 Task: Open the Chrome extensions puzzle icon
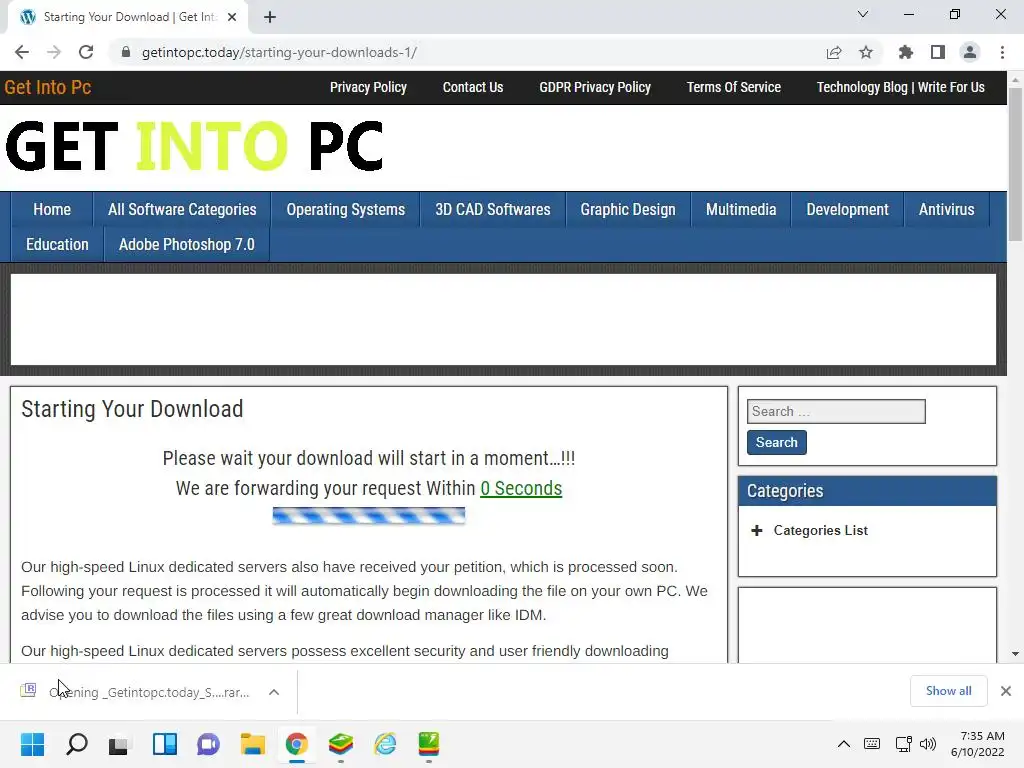[905, 52]
